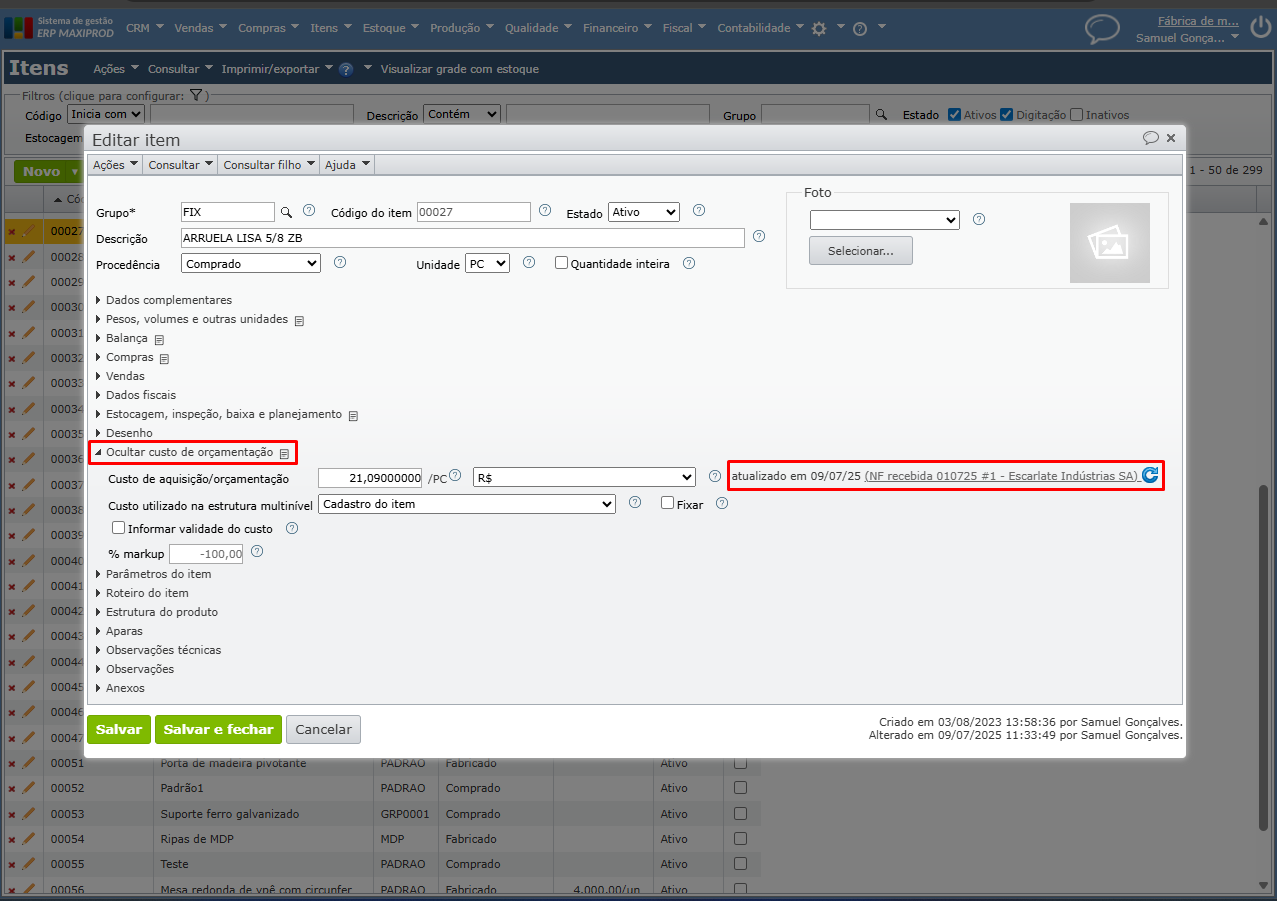The height and width of the screenshot is (901, 1277).
Task: Click help icon next to Procedência dropdown
Action: [340, 263]
